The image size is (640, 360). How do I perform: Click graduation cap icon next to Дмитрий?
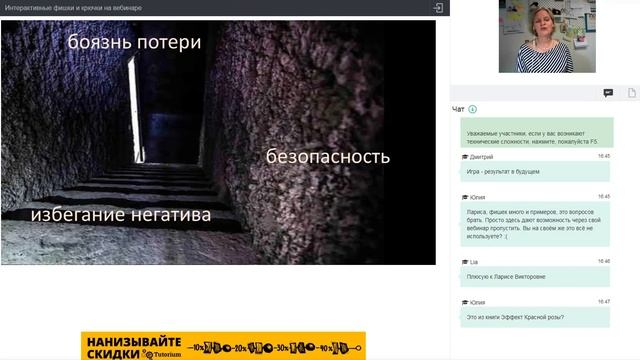(x=465, y=157)
